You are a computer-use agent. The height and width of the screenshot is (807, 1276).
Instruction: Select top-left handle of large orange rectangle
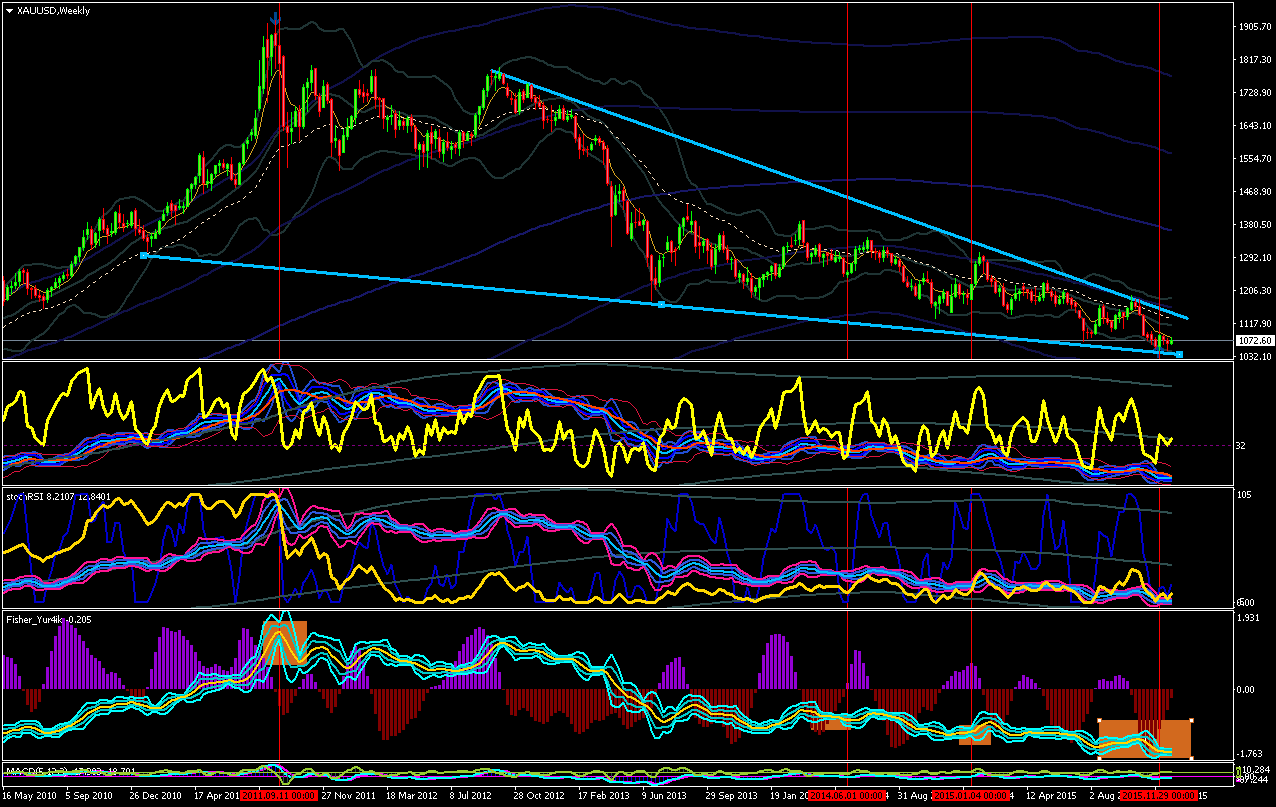pos(1099,720)
